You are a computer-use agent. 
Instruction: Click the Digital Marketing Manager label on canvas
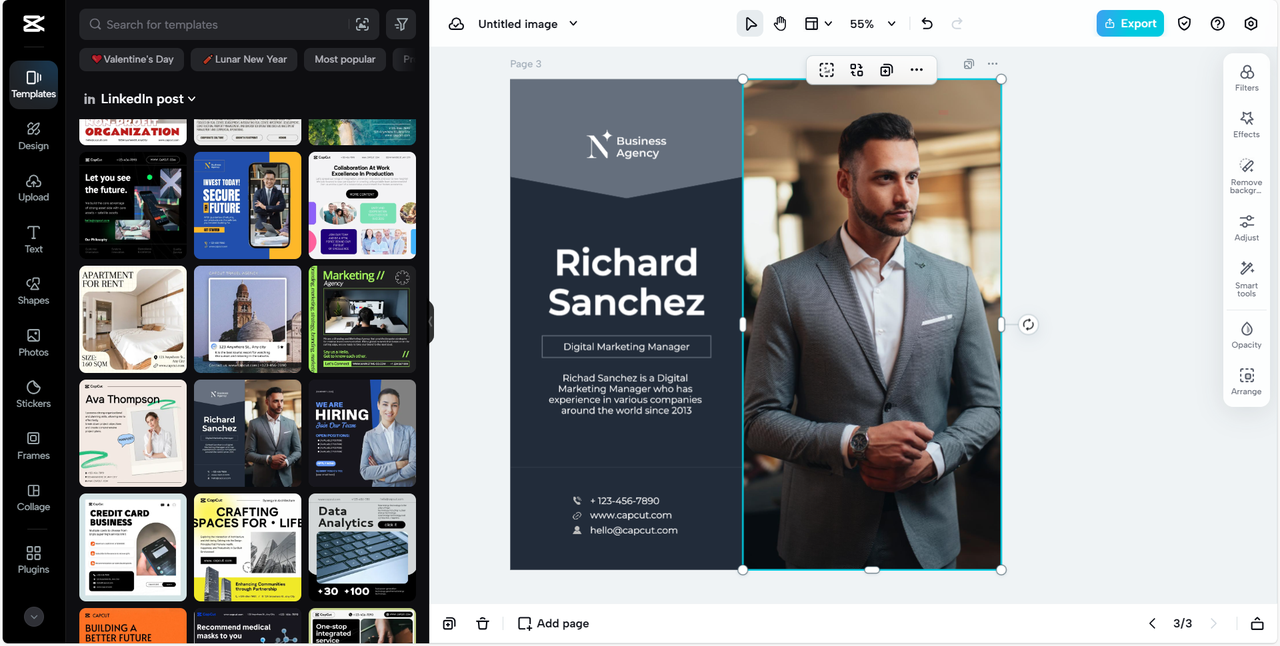point(626,347)
